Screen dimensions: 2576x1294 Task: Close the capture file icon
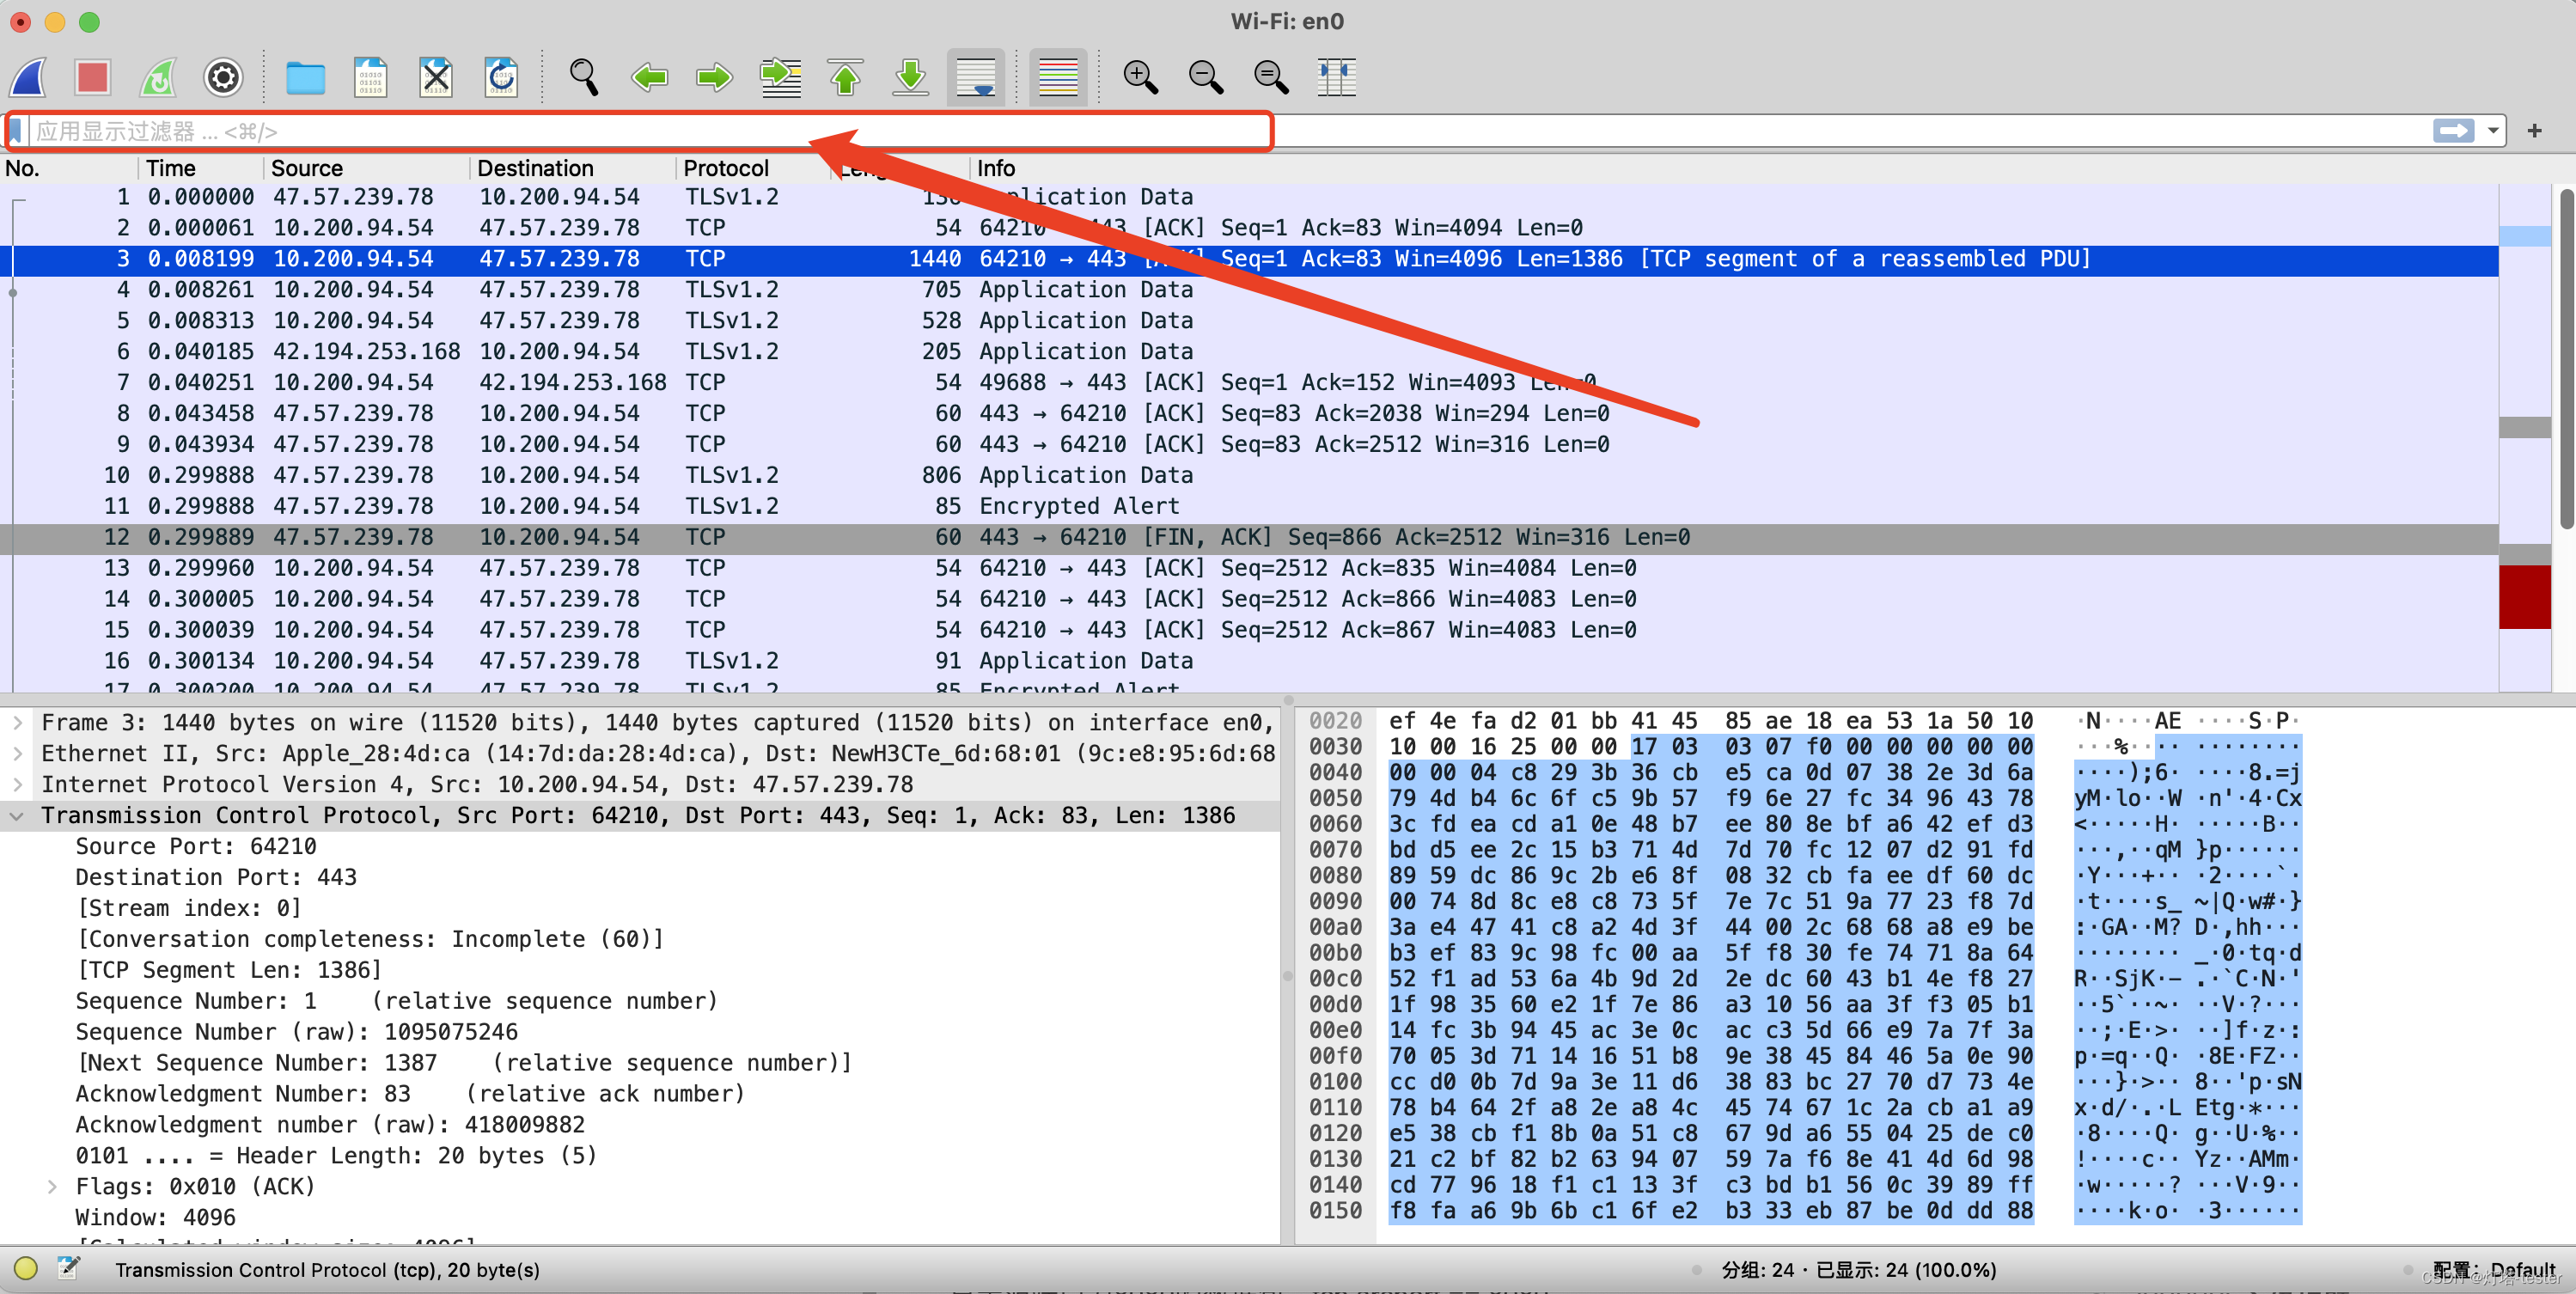click(x=436, y=77)
